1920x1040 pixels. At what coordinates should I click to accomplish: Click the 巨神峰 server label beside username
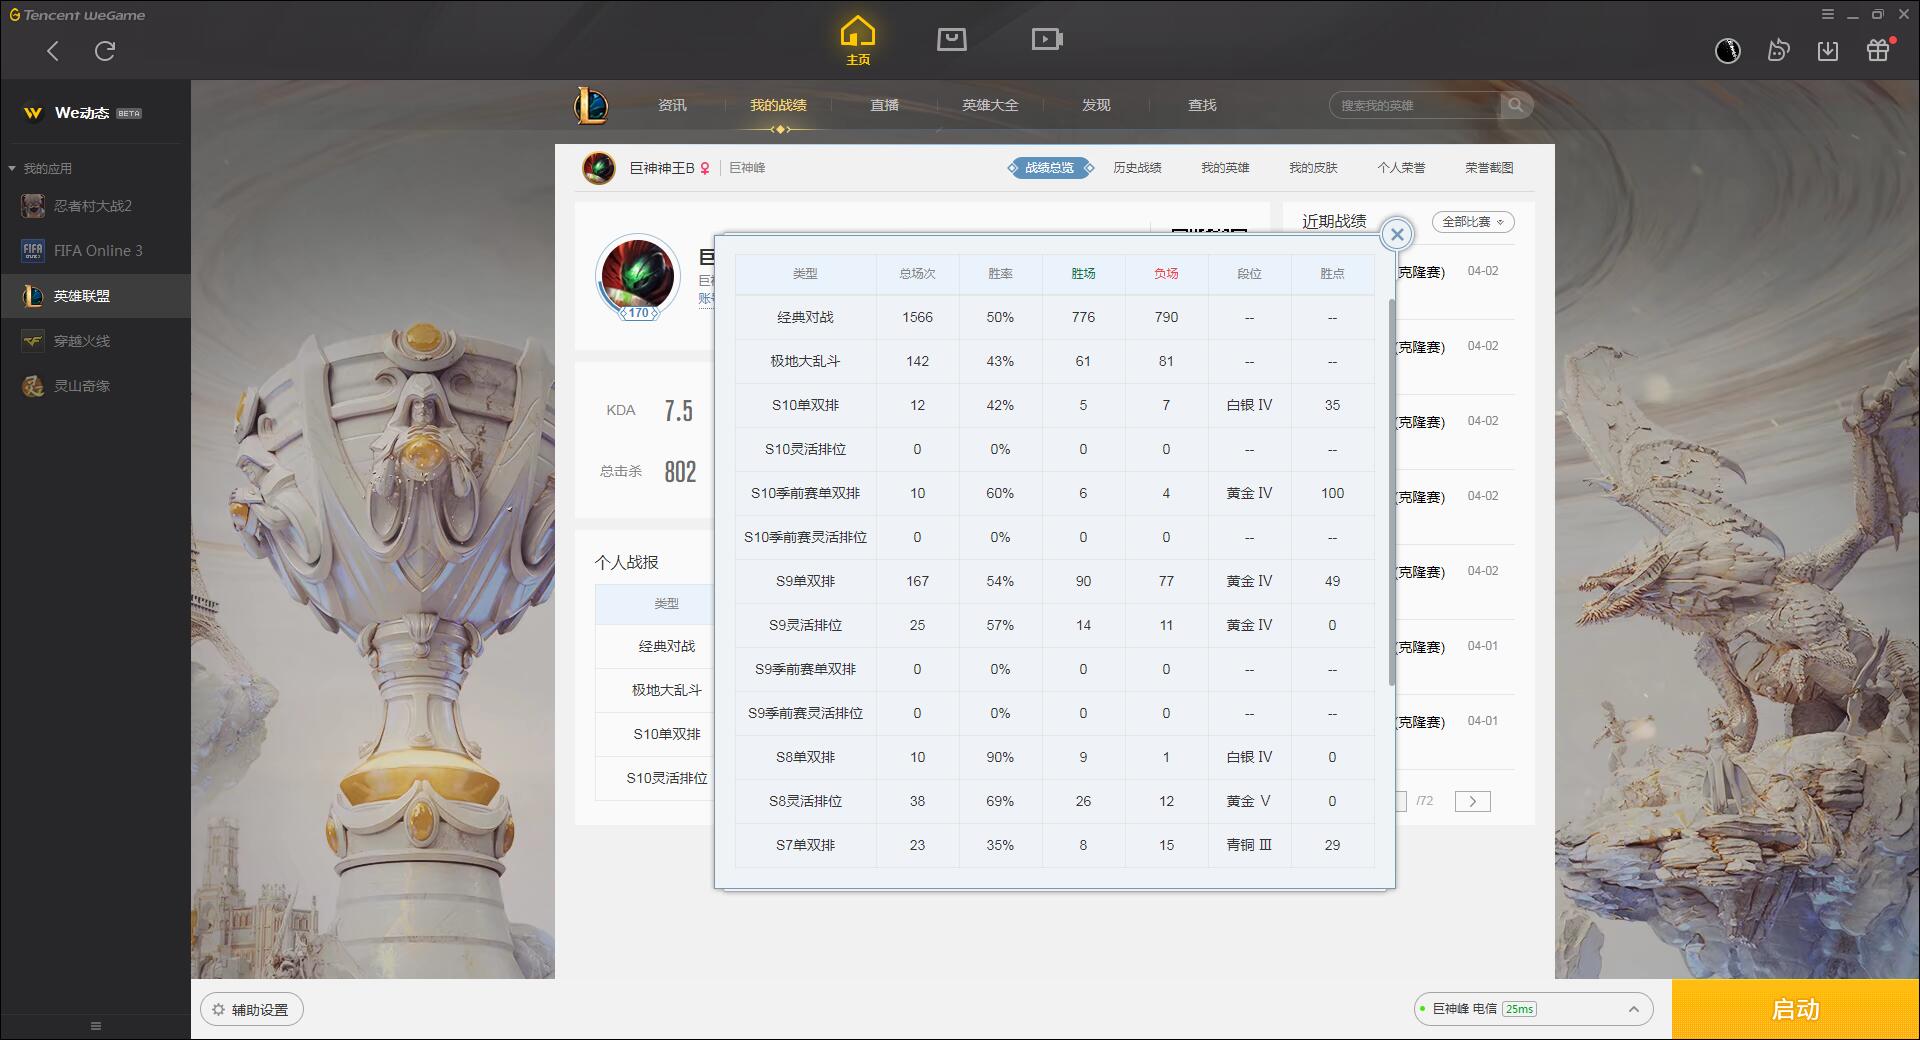pyautogui.click(x=747, y=168)
